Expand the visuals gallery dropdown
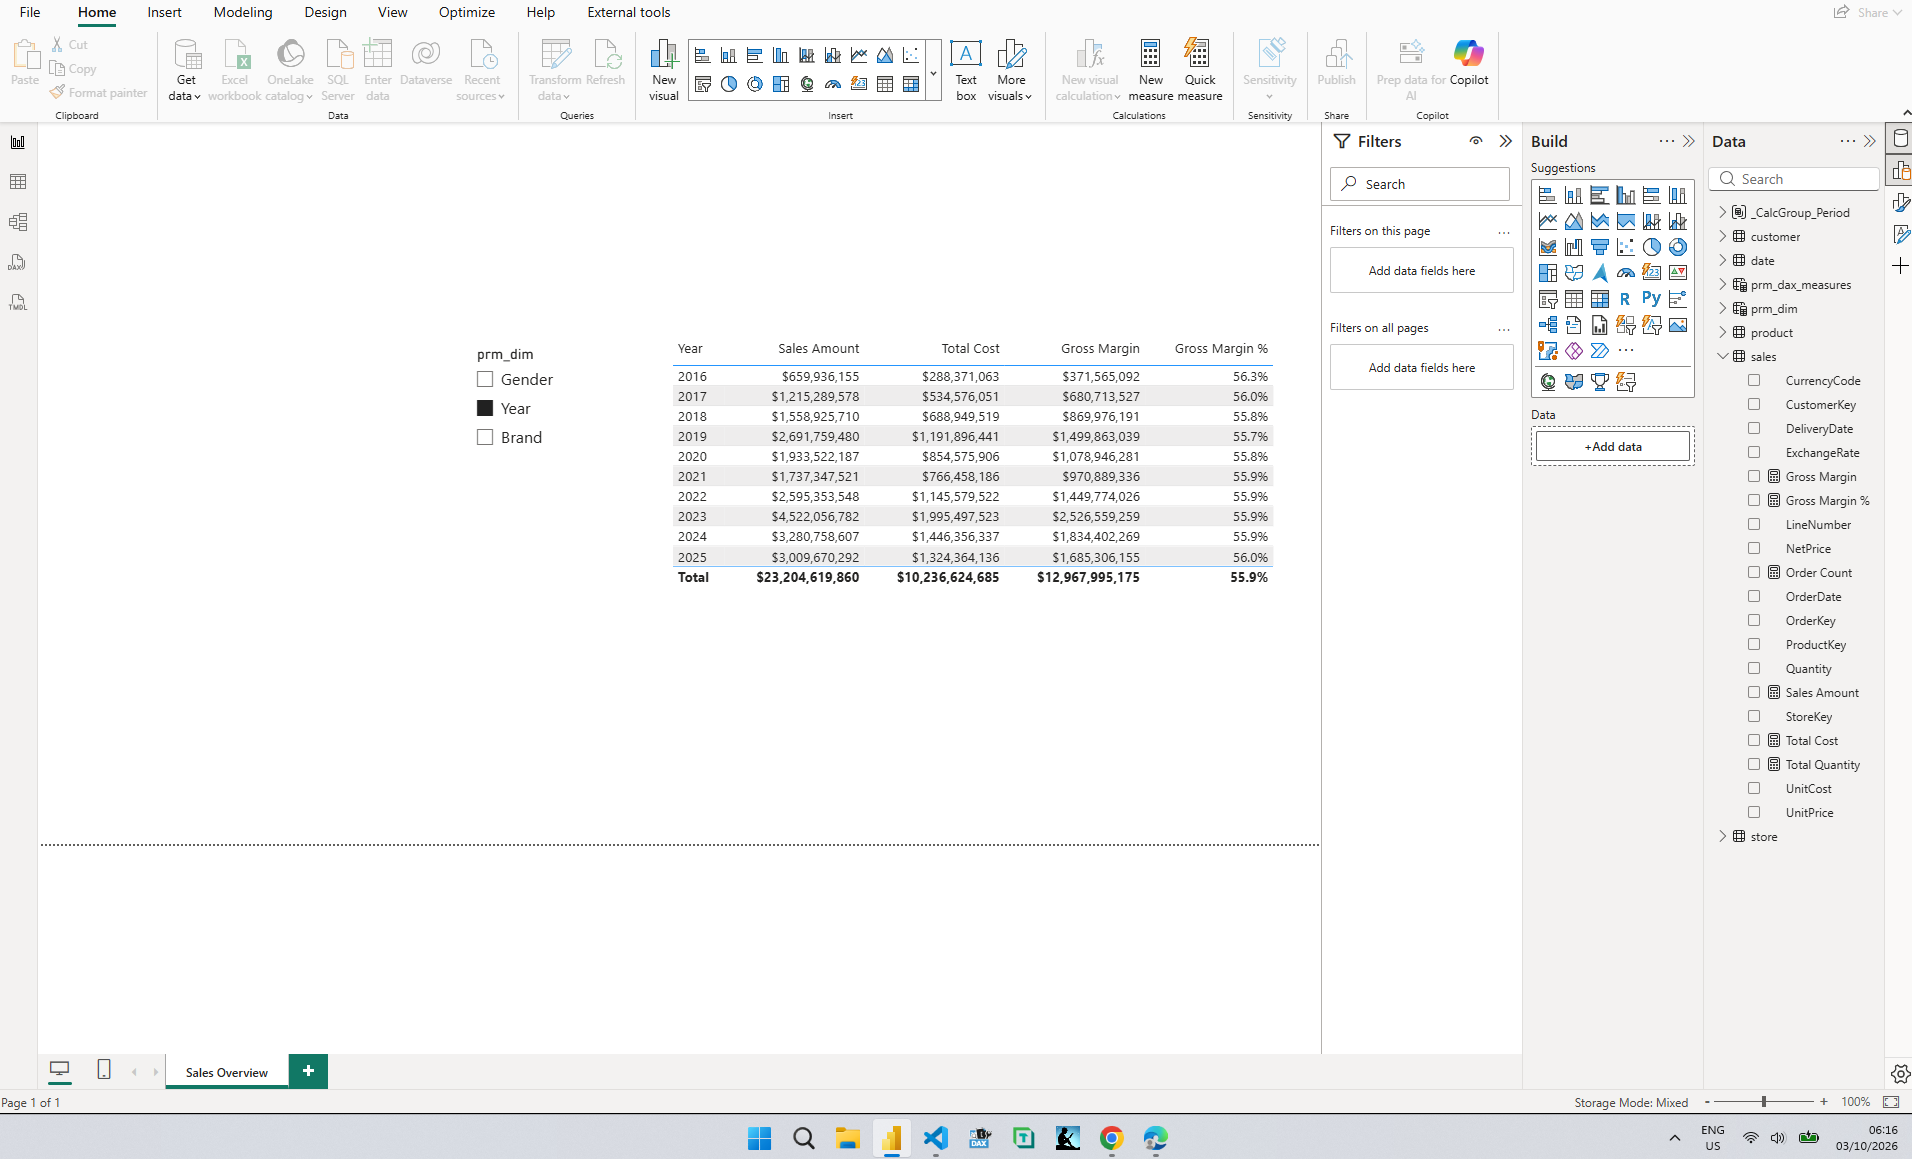This screenshot has height=1159, width=1912. pyautogui.click(x=933, y=71)
